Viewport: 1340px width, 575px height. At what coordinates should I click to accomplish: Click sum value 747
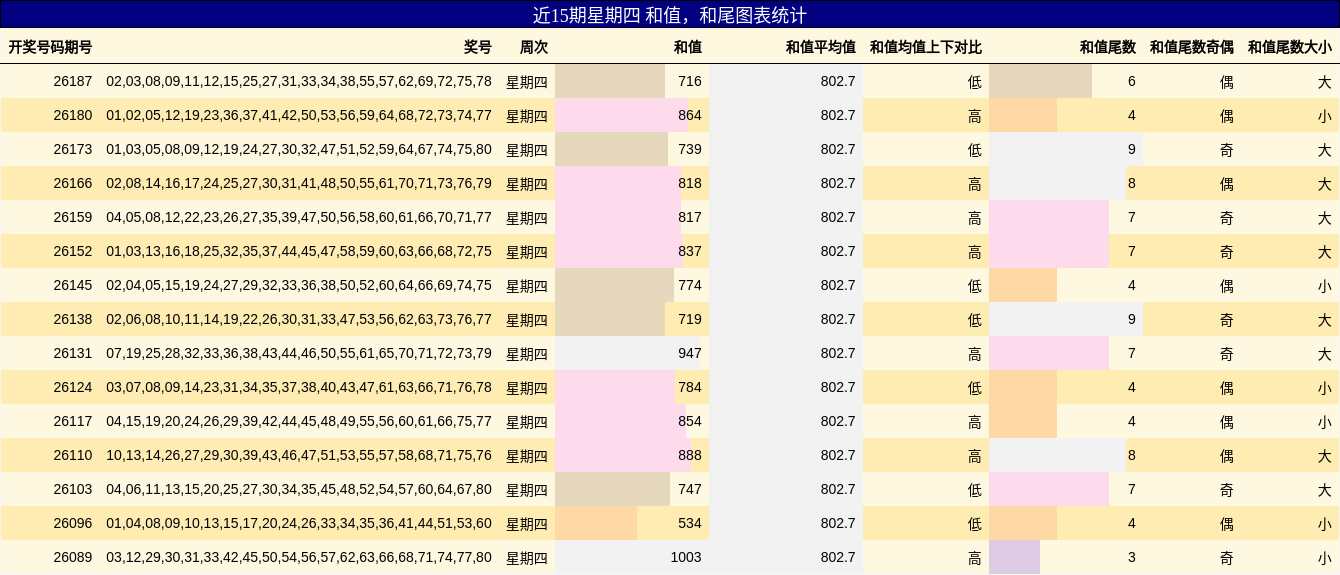(690, 489)
